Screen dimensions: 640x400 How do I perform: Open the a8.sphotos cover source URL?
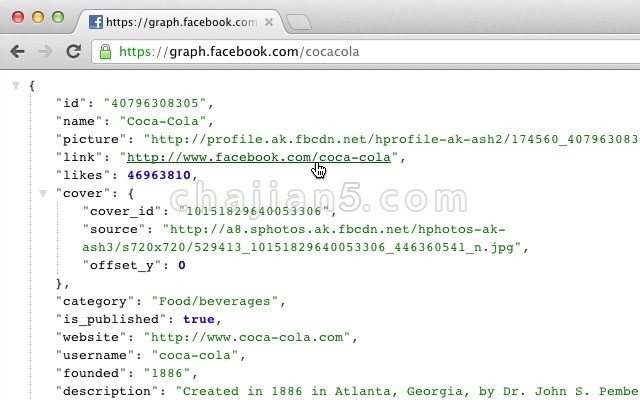(302, 238)
